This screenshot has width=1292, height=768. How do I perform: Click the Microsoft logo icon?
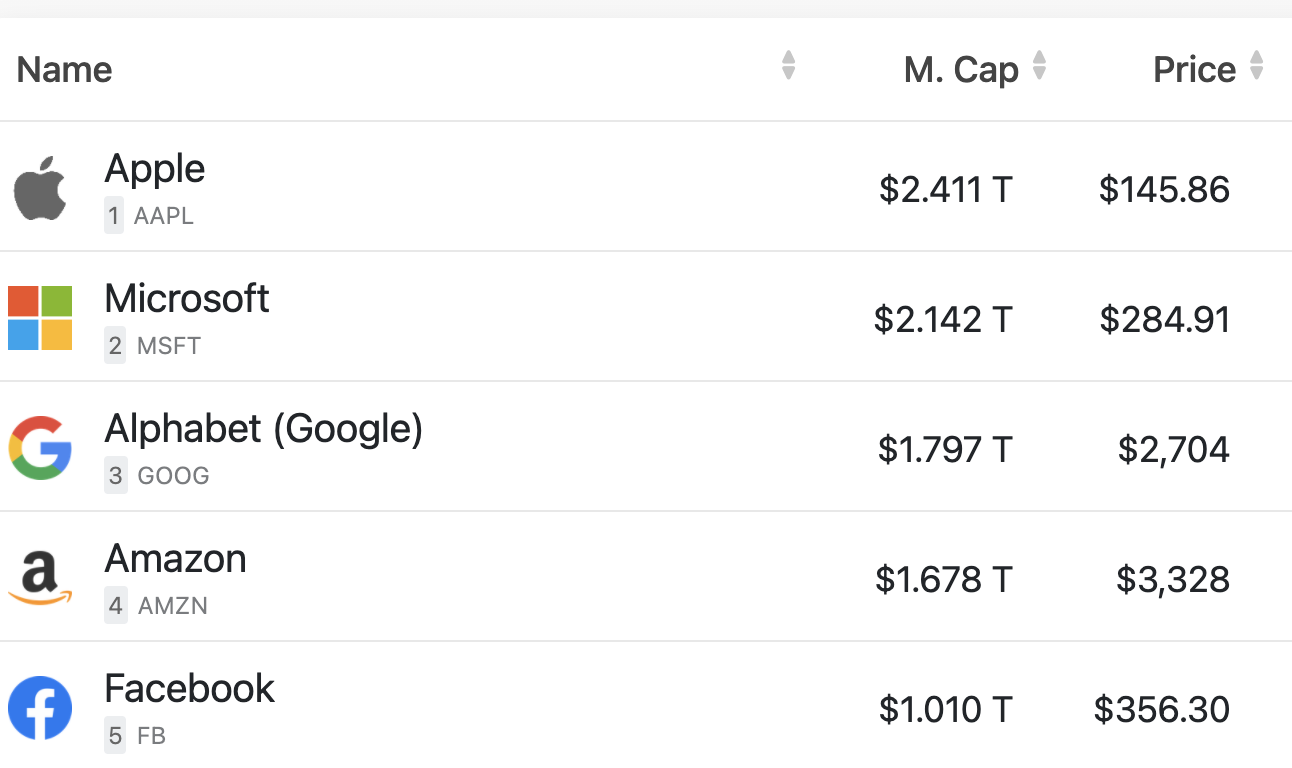40,318
